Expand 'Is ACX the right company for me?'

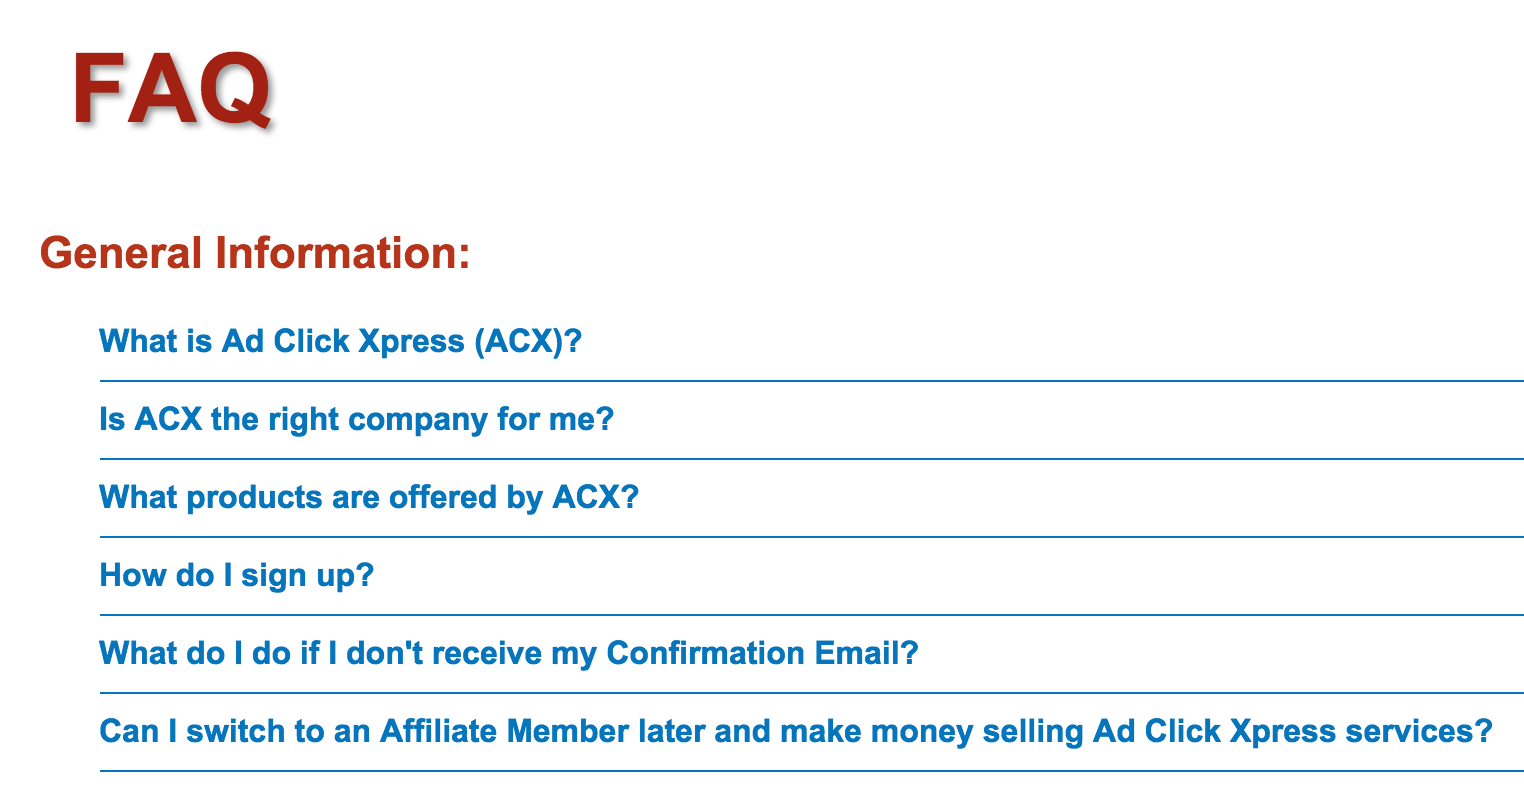tap(356, 420)
